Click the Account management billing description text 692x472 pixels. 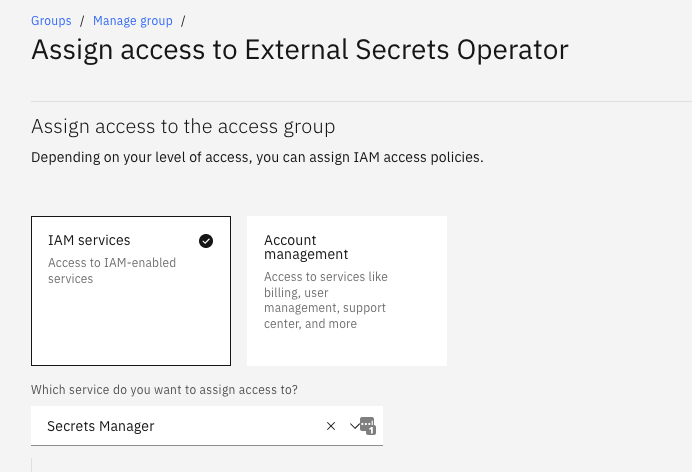(325, 300)
